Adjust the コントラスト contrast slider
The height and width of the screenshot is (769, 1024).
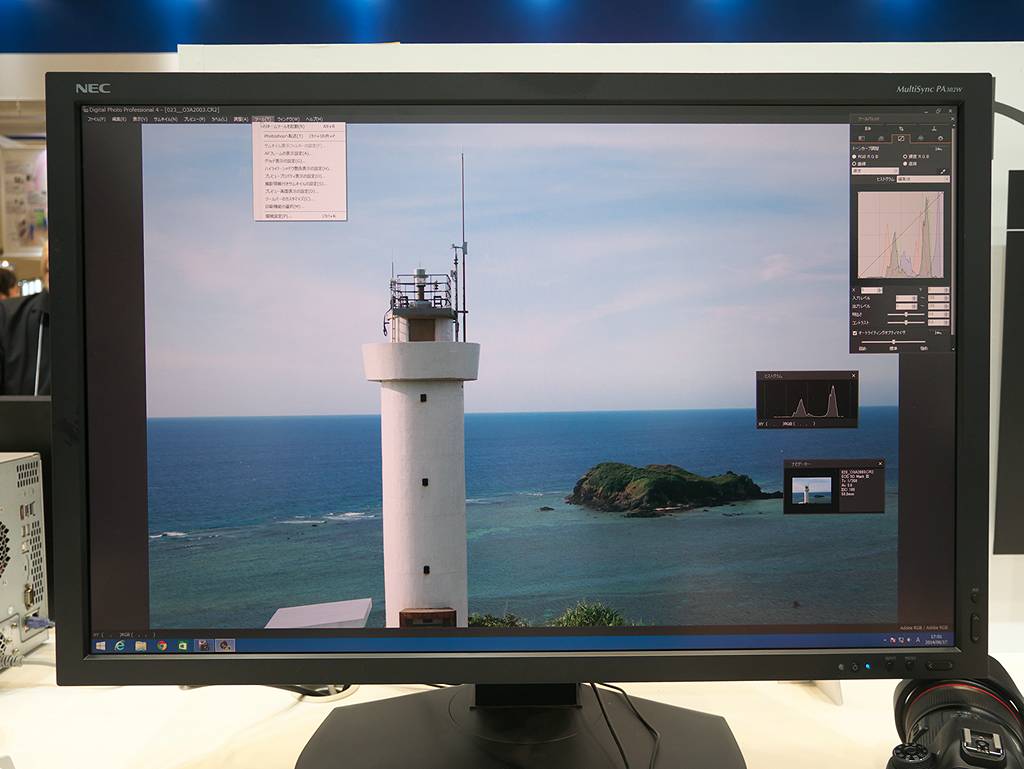pos(906,322)
